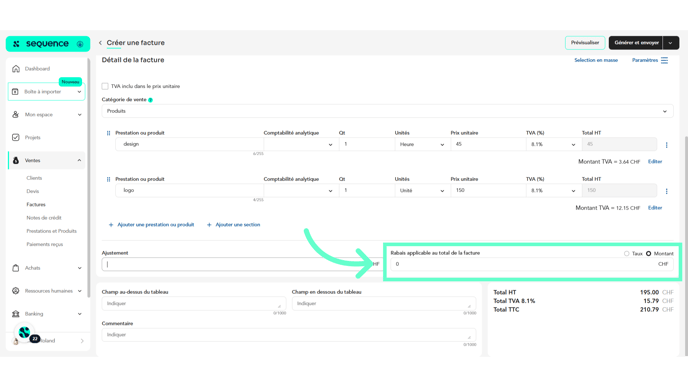Click the Champ au-dessus du tableau field

(x=194, y=304)
